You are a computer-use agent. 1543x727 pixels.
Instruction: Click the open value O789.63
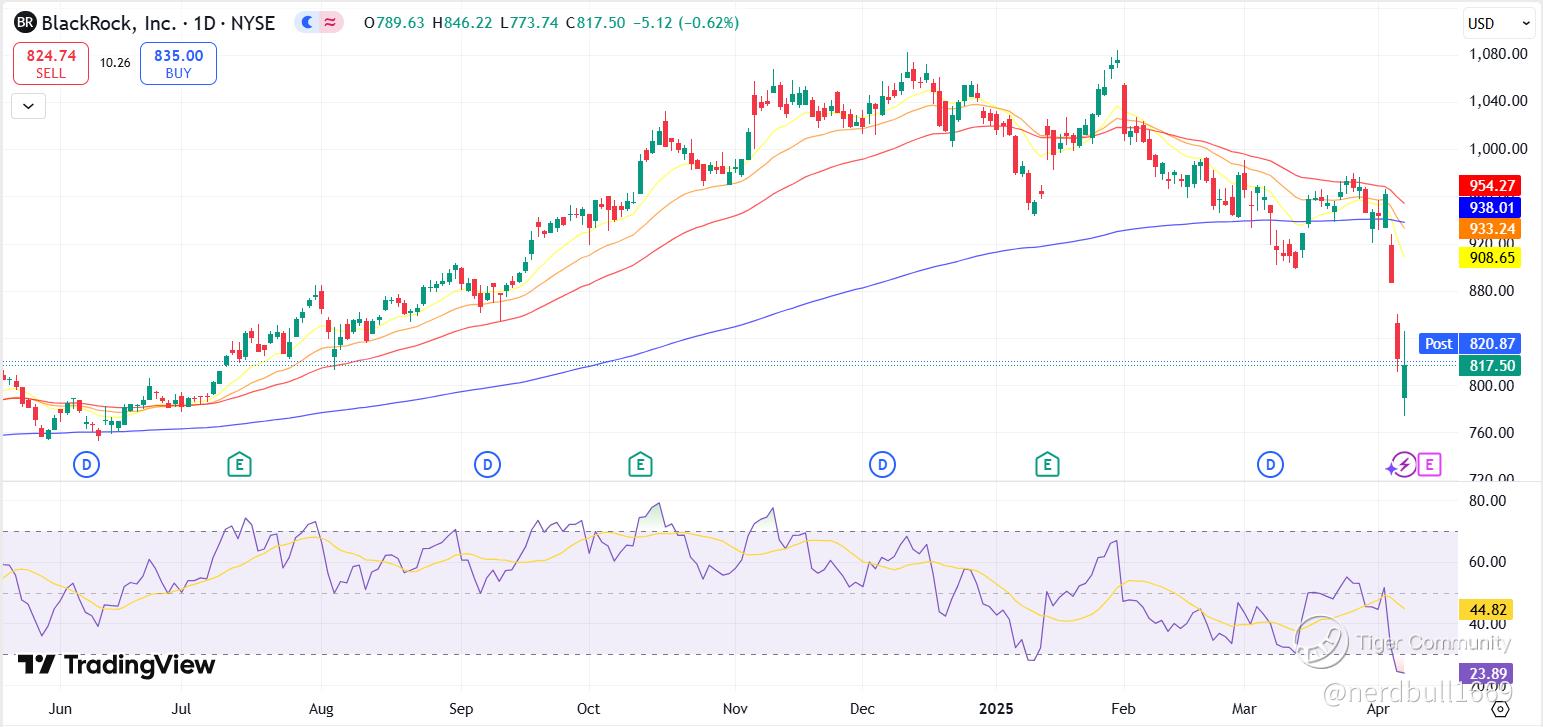(x=395, y=22)
